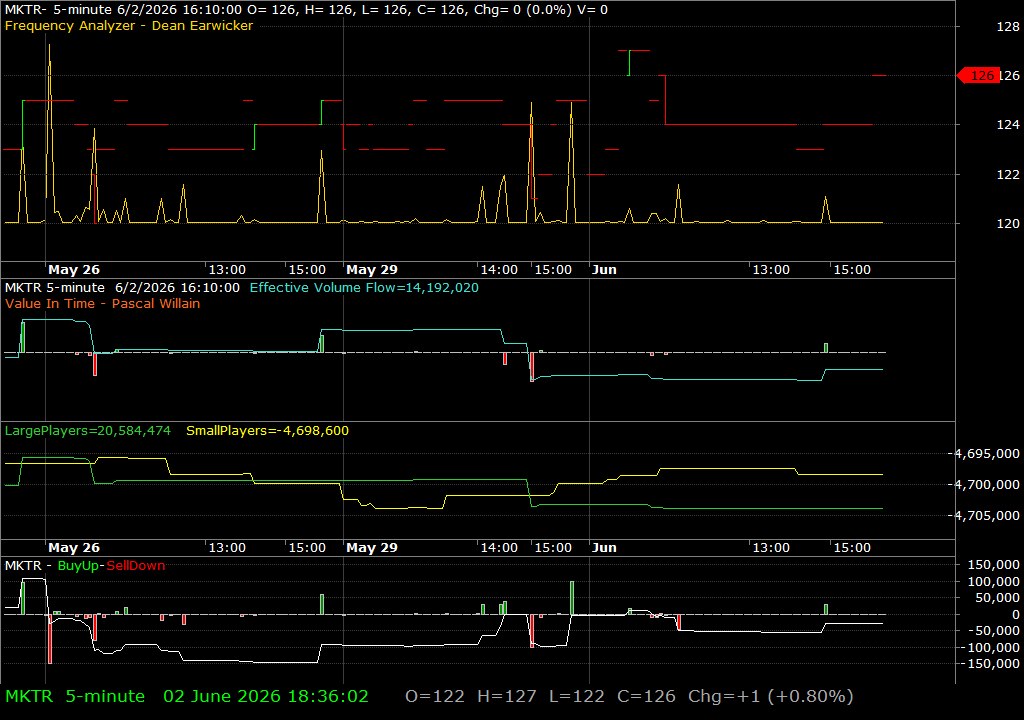The image size is (1024, 720).
Task: Click 'Value In Time - Pascal Willain' label
Action: (x=103, y=303)
